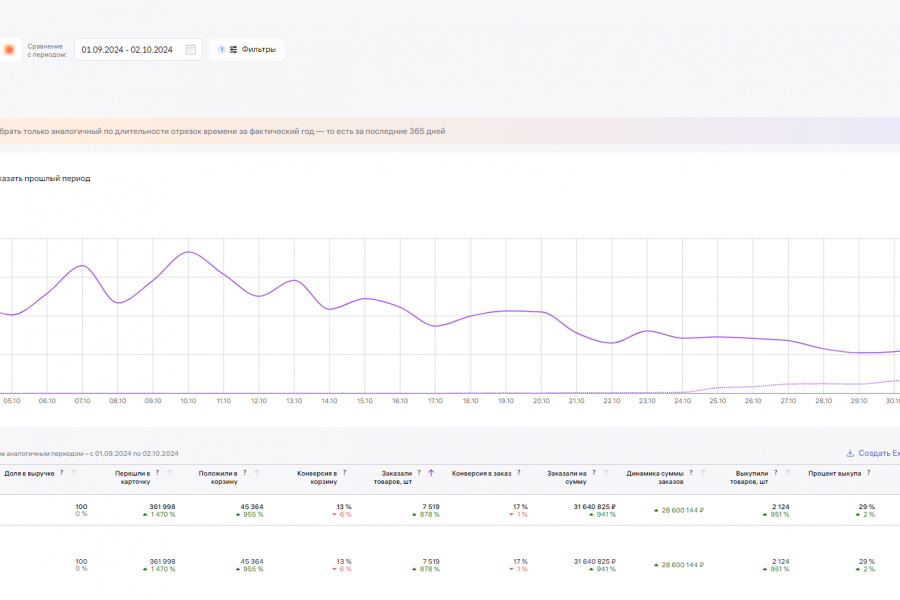The width and height of the screenshot is (900, 600).
Task: Click the help icon beside 'Перешли в карточку'
Action: (159, 472)
